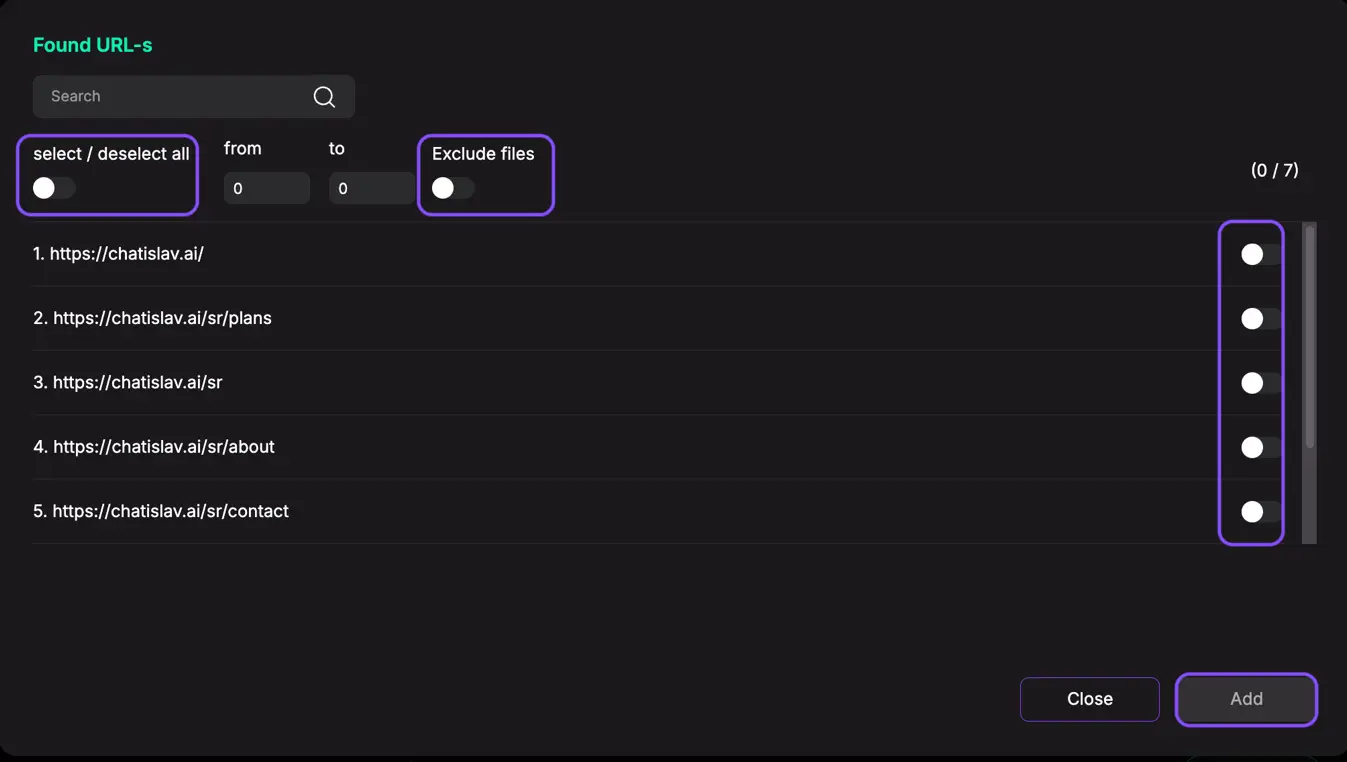Click the Close button
Viewport: 1347px width, 762px height.
[1090, 699]
